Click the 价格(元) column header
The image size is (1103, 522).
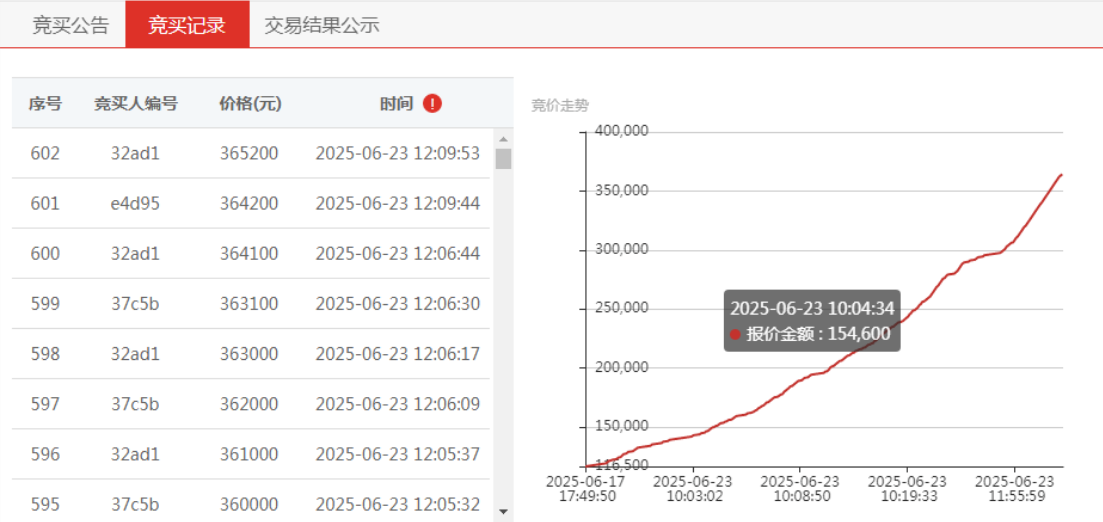click(x=250, y=104)
